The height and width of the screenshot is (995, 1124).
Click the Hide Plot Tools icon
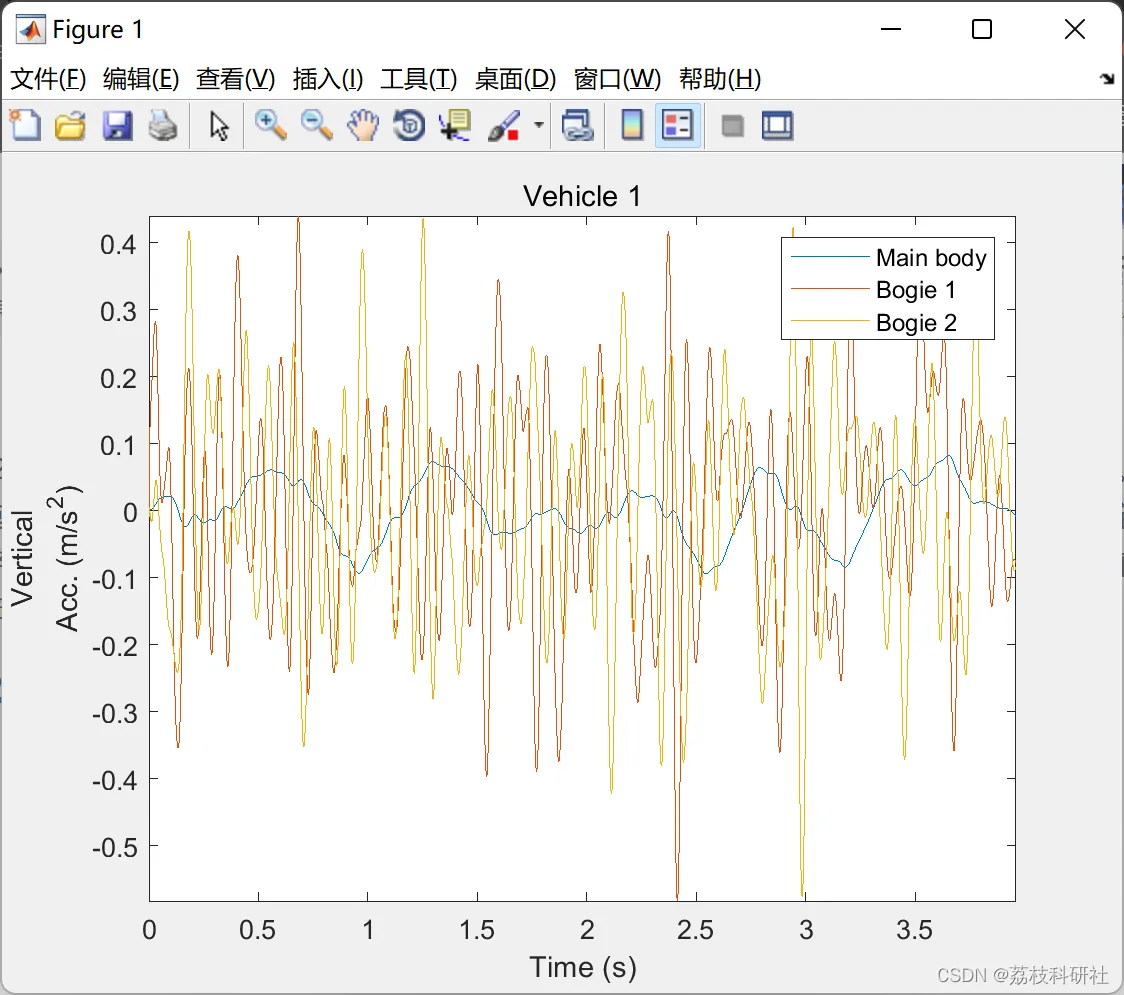point(732,127)
